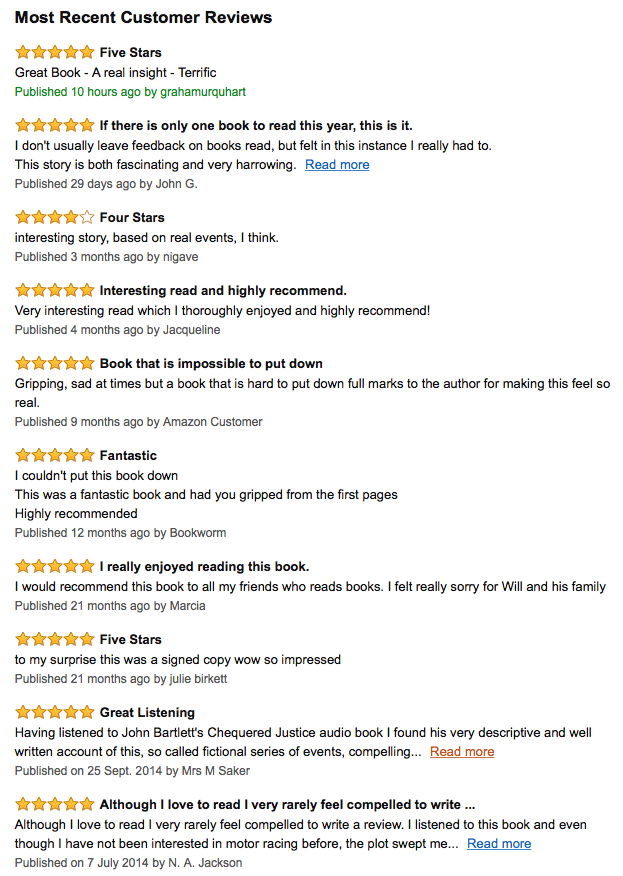Click the five-star rating of John G.'s review
Image resolution: width=623 pixels, height=876 pixels.
coord(55,126)
